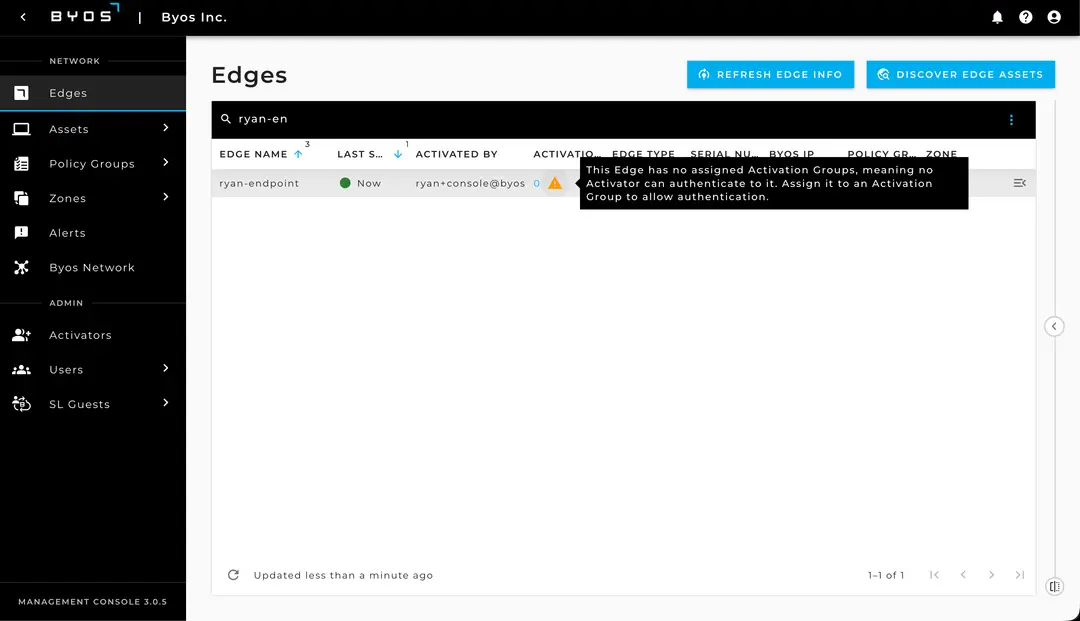Click the Assets laptop icon
The width and height of the screenshot is (1080, 621).
click(x=21, y=129)
